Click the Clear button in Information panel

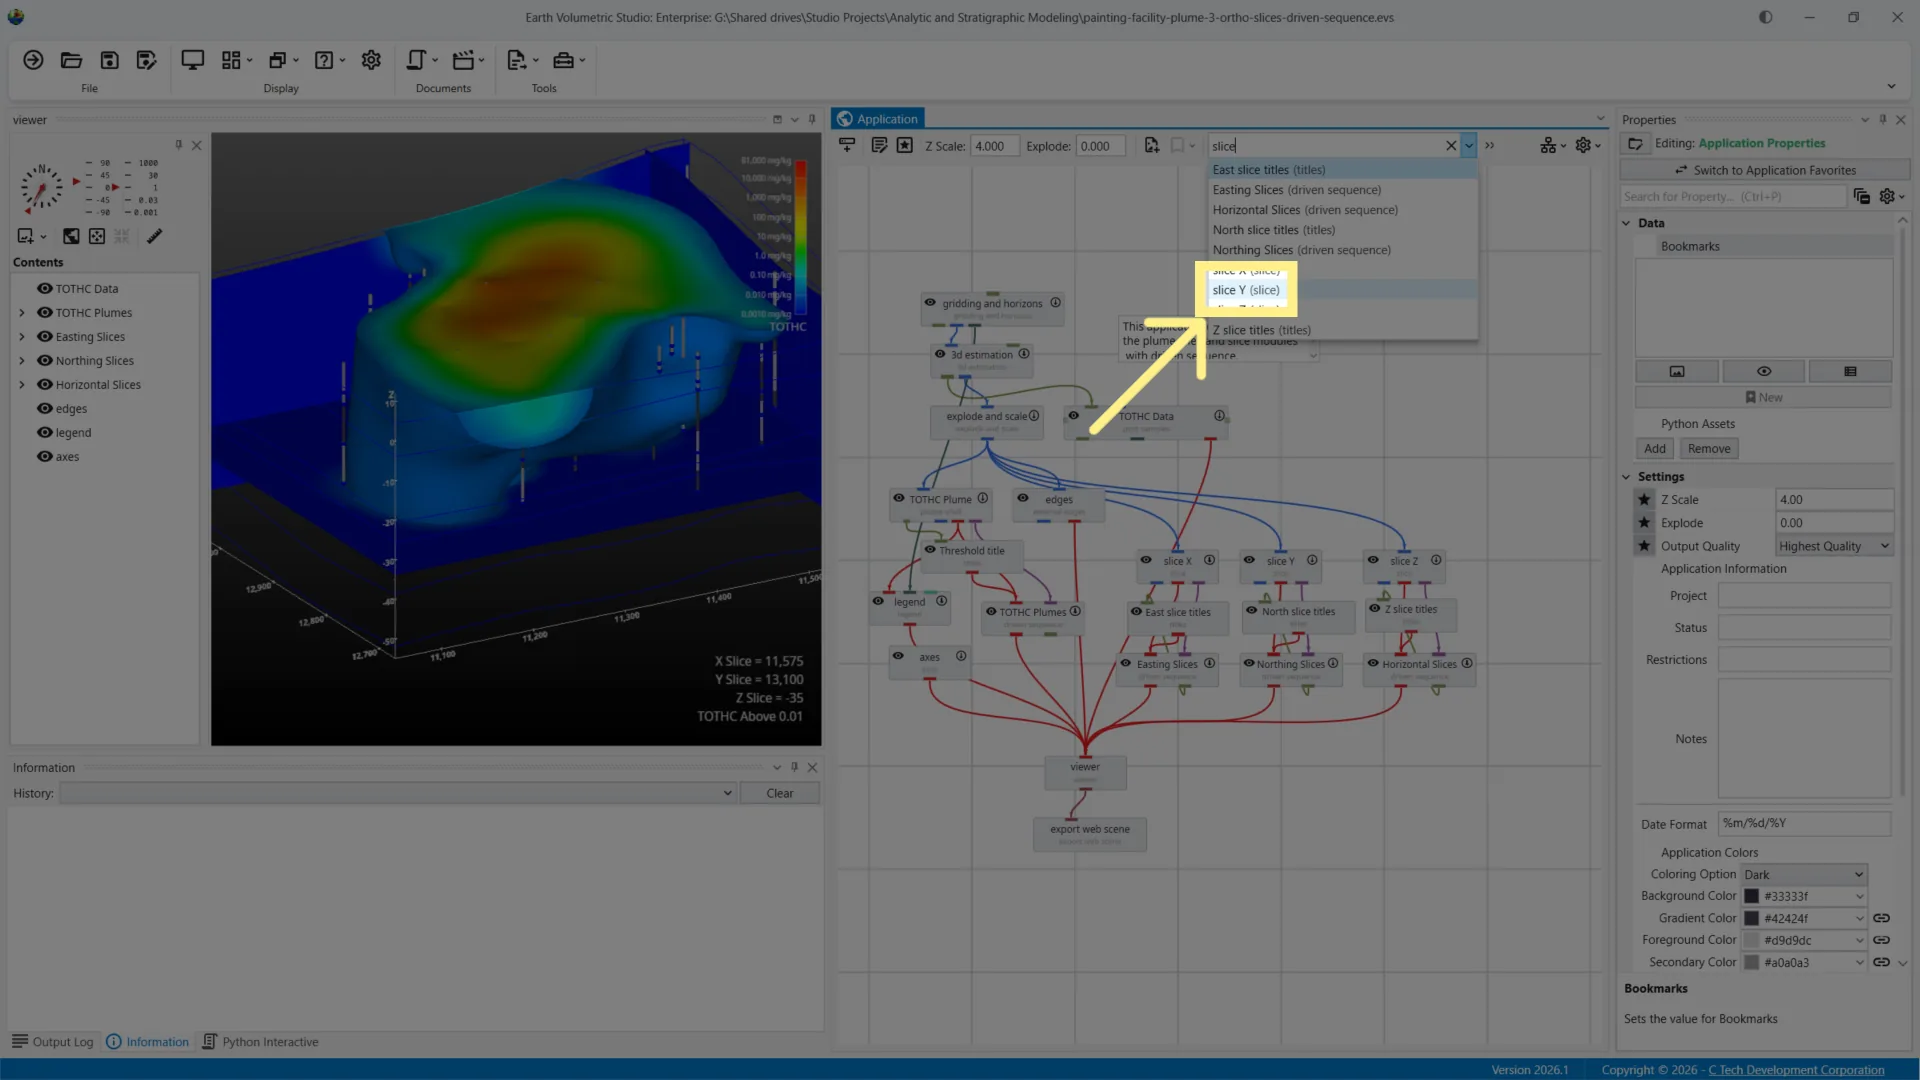pos(780,793)
